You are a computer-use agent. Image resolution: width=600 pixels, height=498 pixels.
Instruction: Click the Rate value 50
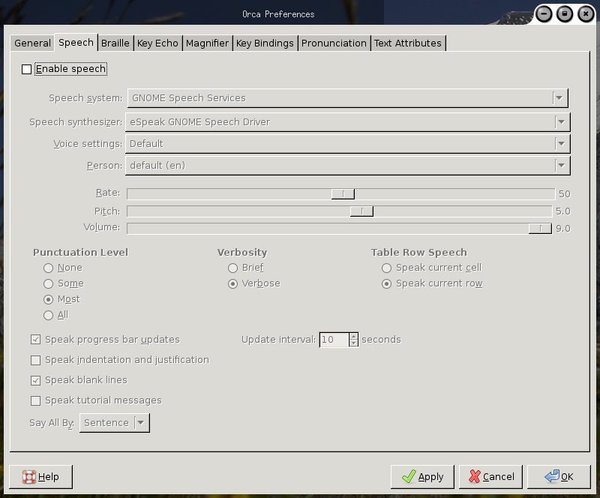click(564, 194)
